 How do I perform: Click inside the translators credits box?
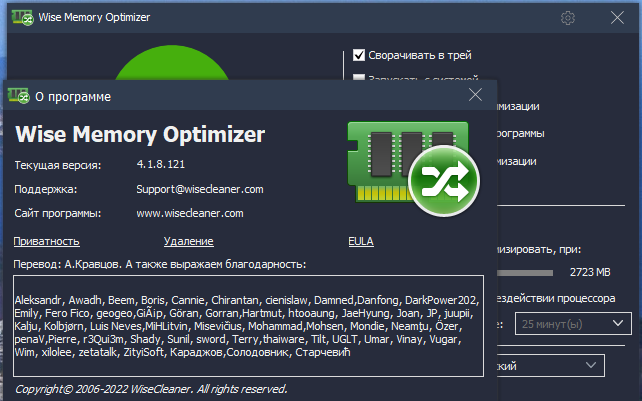click(248, 326)
